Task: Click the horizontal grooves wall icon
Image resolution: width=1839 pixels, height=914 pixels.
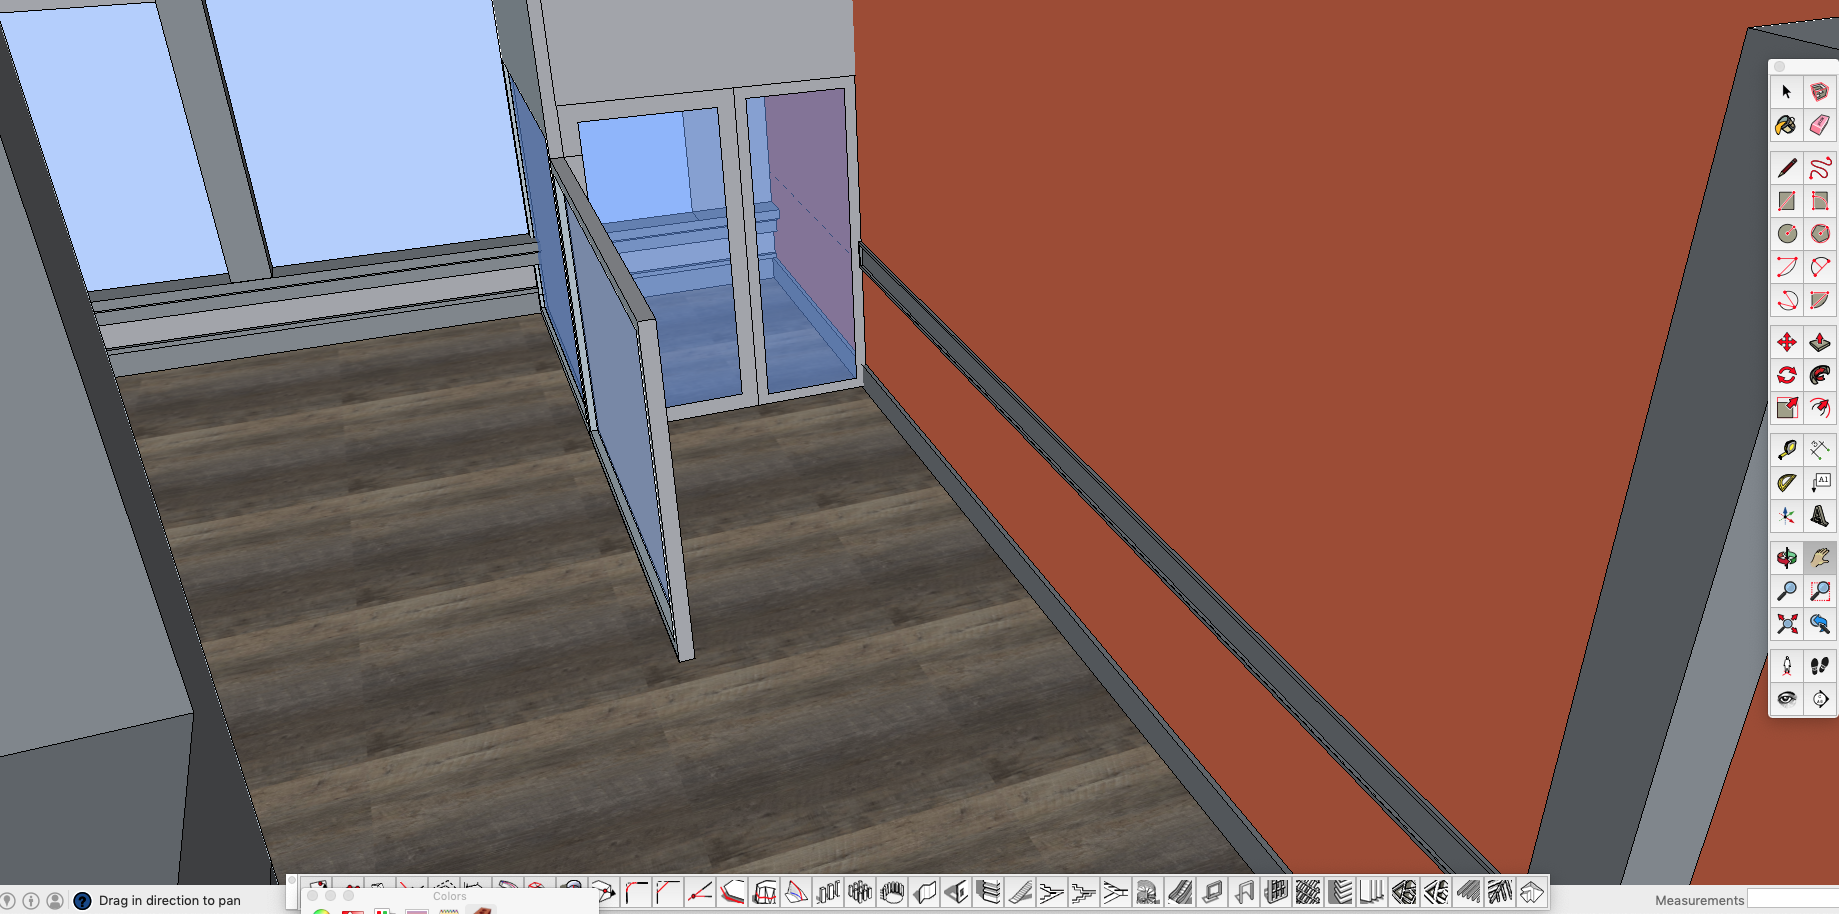Action: (989, 892)
